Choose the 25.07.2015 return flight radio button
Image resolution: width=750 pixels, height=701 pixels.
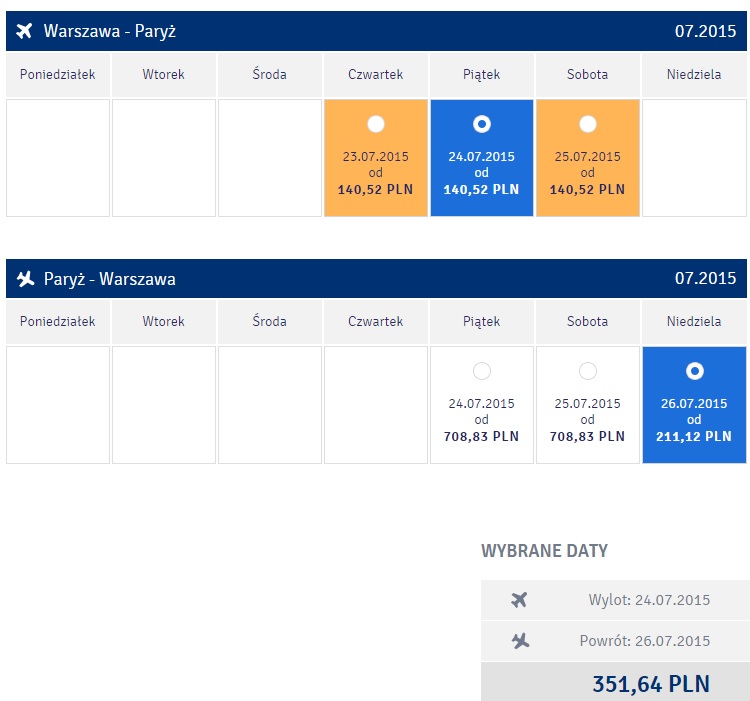click(x=588, y=371)
